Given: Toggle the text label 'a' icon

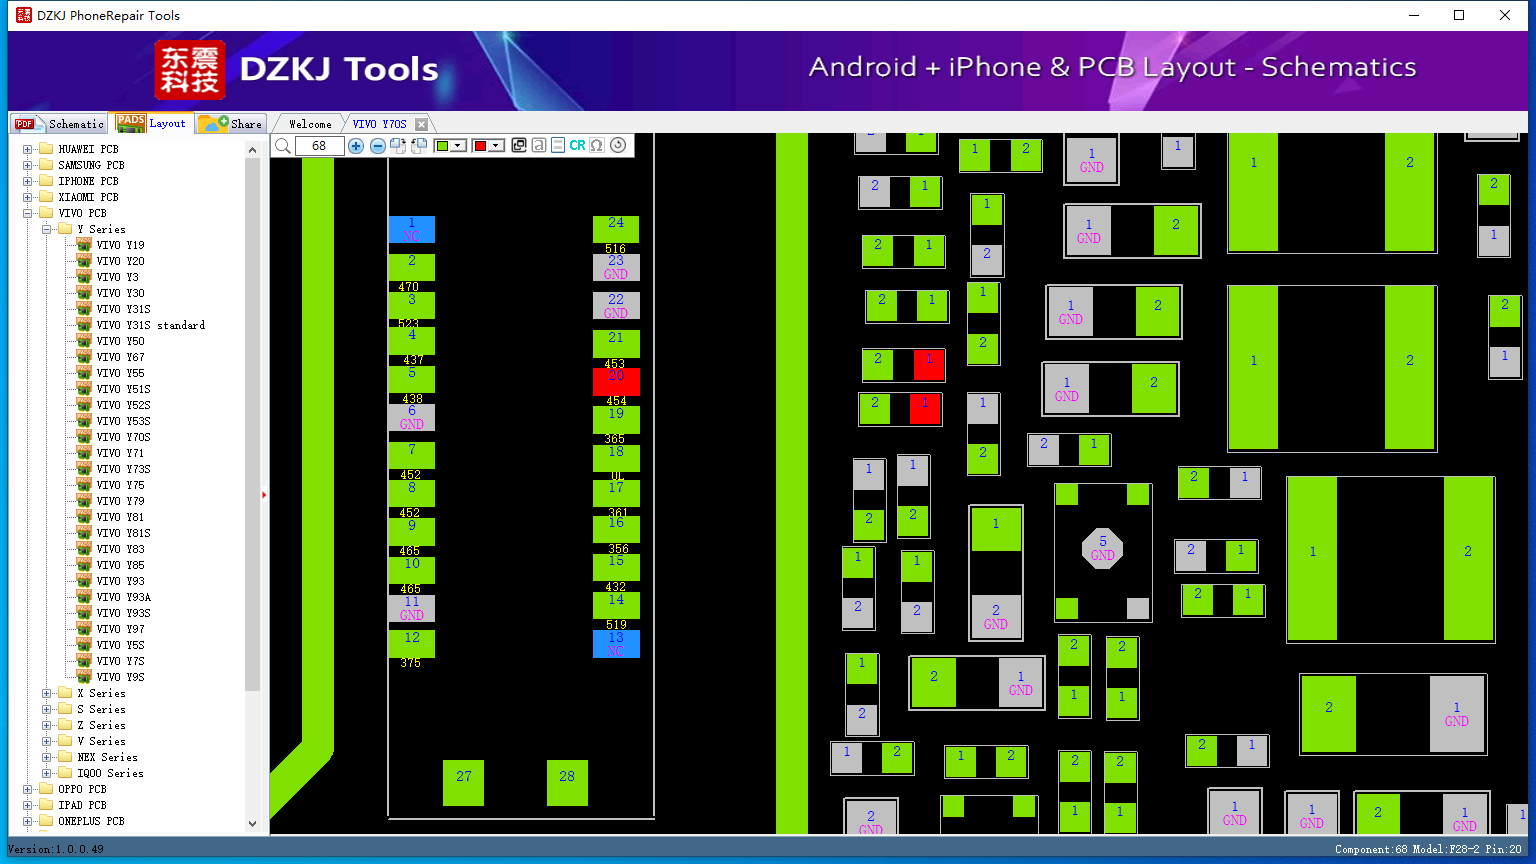Looking at the screenshot, I should tap(539, 145).
